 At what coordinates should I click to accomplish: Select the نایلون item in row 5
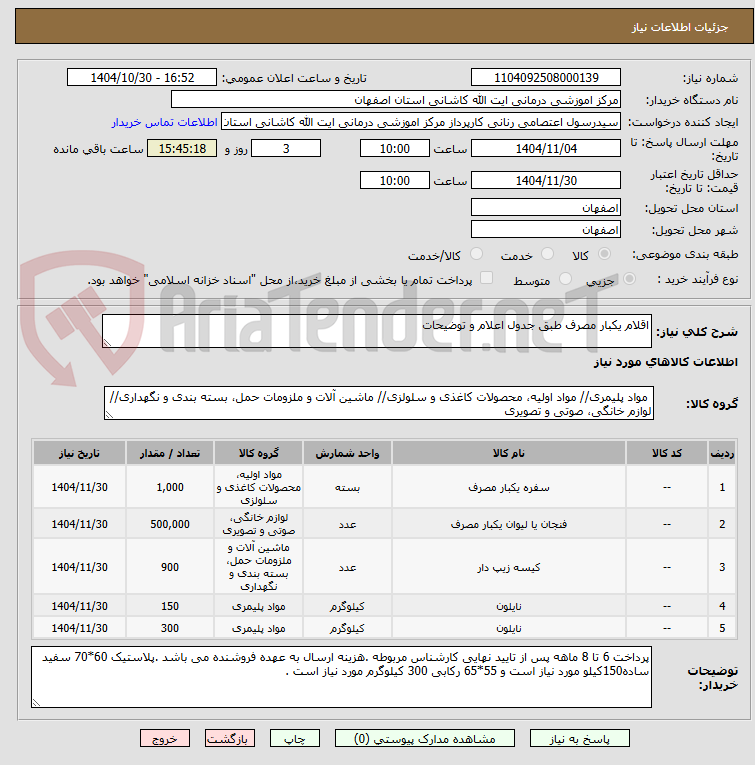[x=509, y=628]
